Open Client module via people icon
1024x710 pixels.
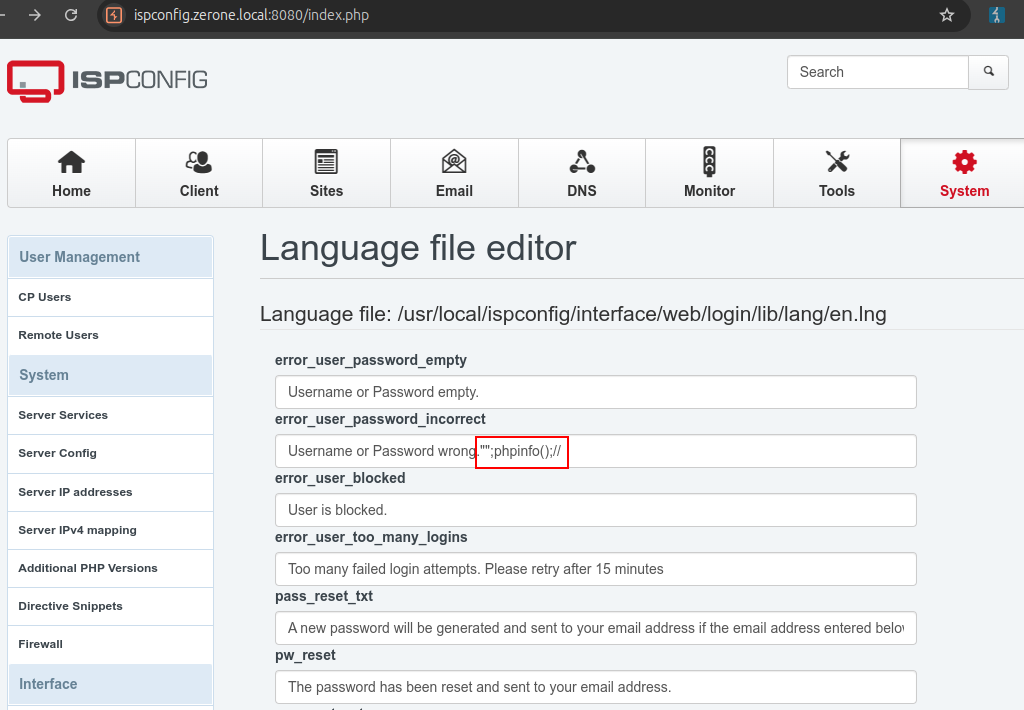[x=199, y=162]
